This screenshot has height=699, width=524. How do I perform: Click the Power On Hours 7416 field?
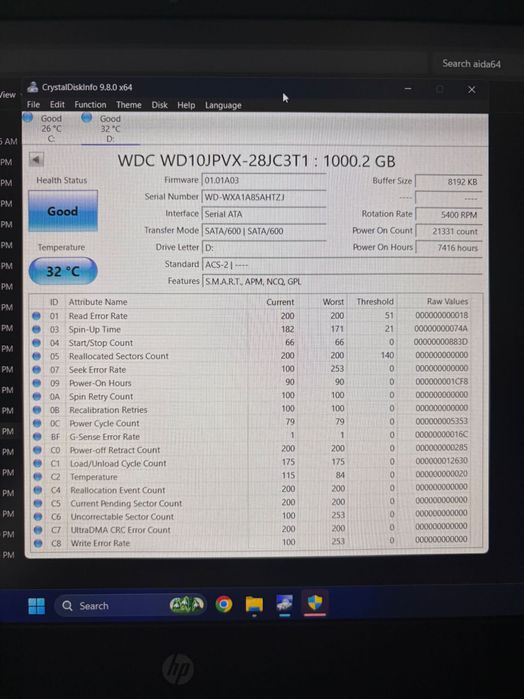pos(448,248)
